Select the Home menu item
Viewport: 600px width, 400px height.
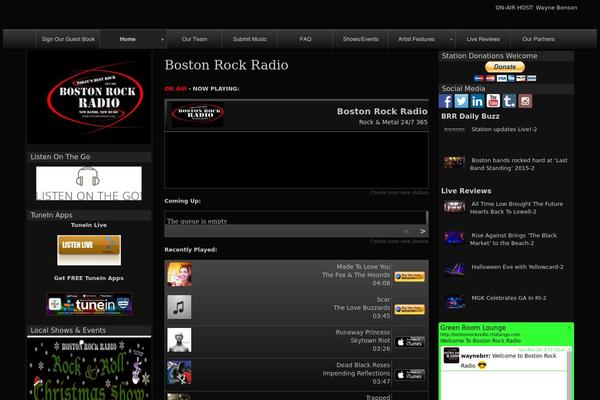(127, 39)
